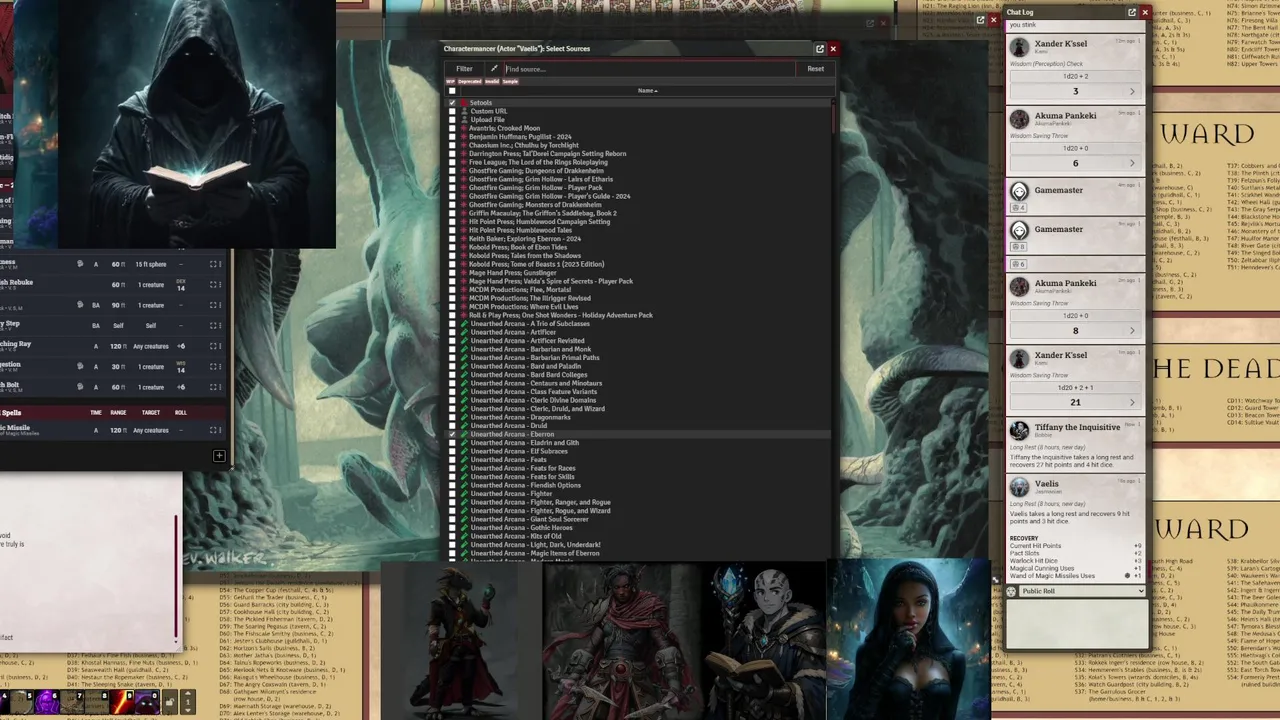Image resolution: width=1280 pixels, height=720 pixels.
Task: Sort sources by Name column
Action: click(648, 91)
